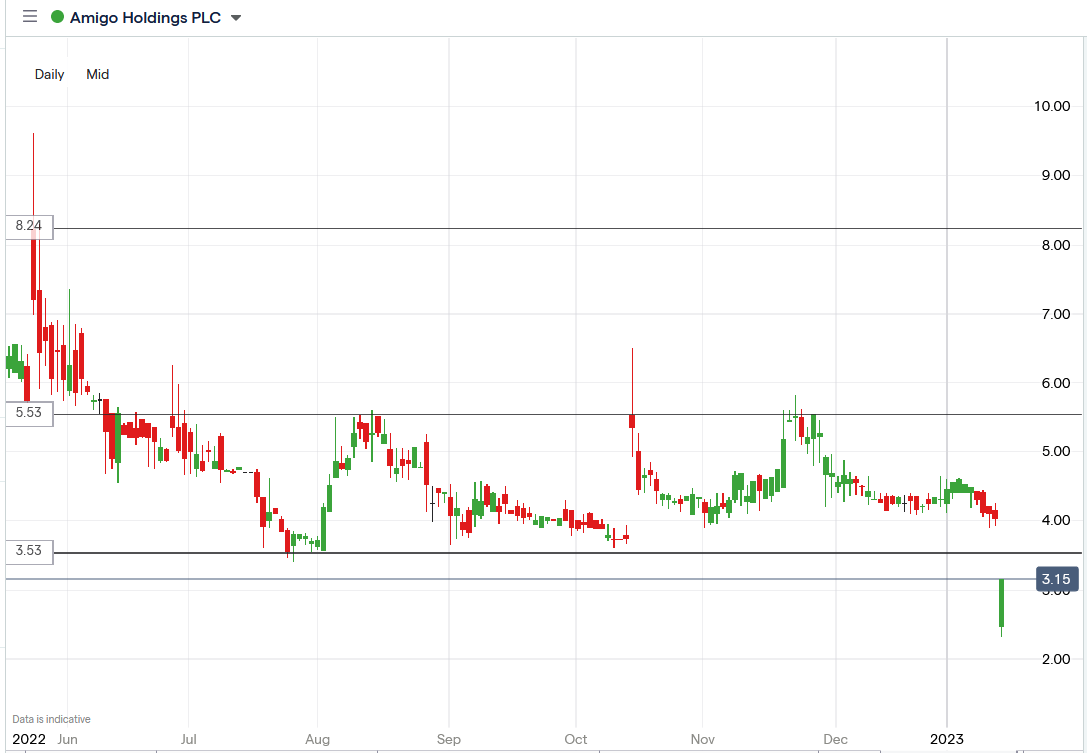Click the Jul date axis label
This screenshot has width=1087, height=753.
click(x=188, y=739)
